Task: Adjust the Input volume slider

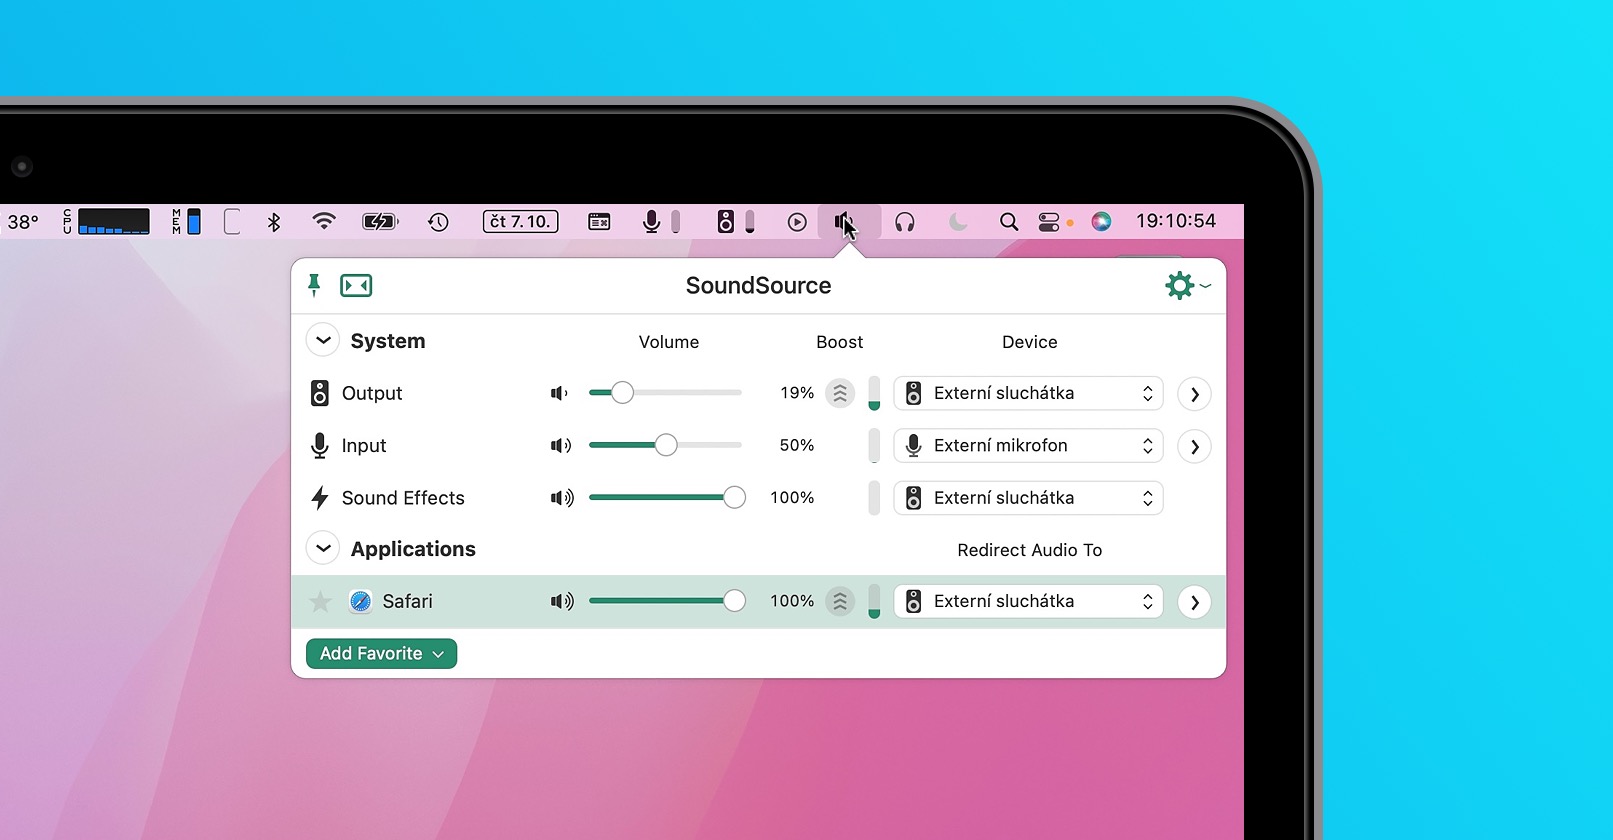Action: pyautogui.click(x=665, y=445)
